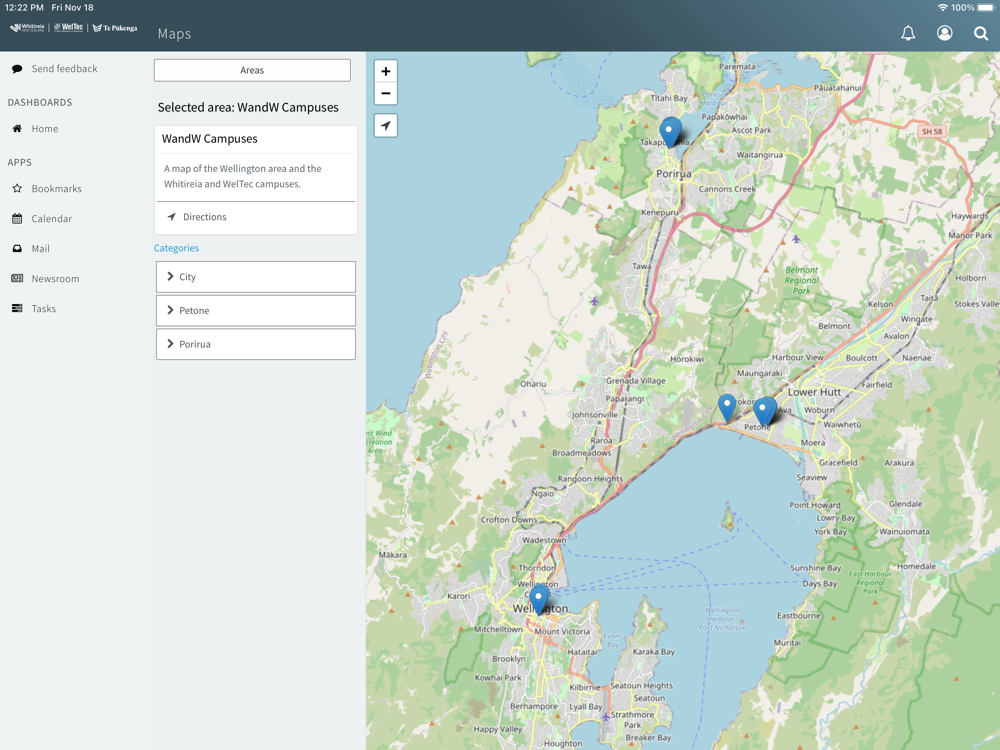Get Directions to WandW Campuses
The width and height of the screenshot is (1000, 750).
(204, 217)
